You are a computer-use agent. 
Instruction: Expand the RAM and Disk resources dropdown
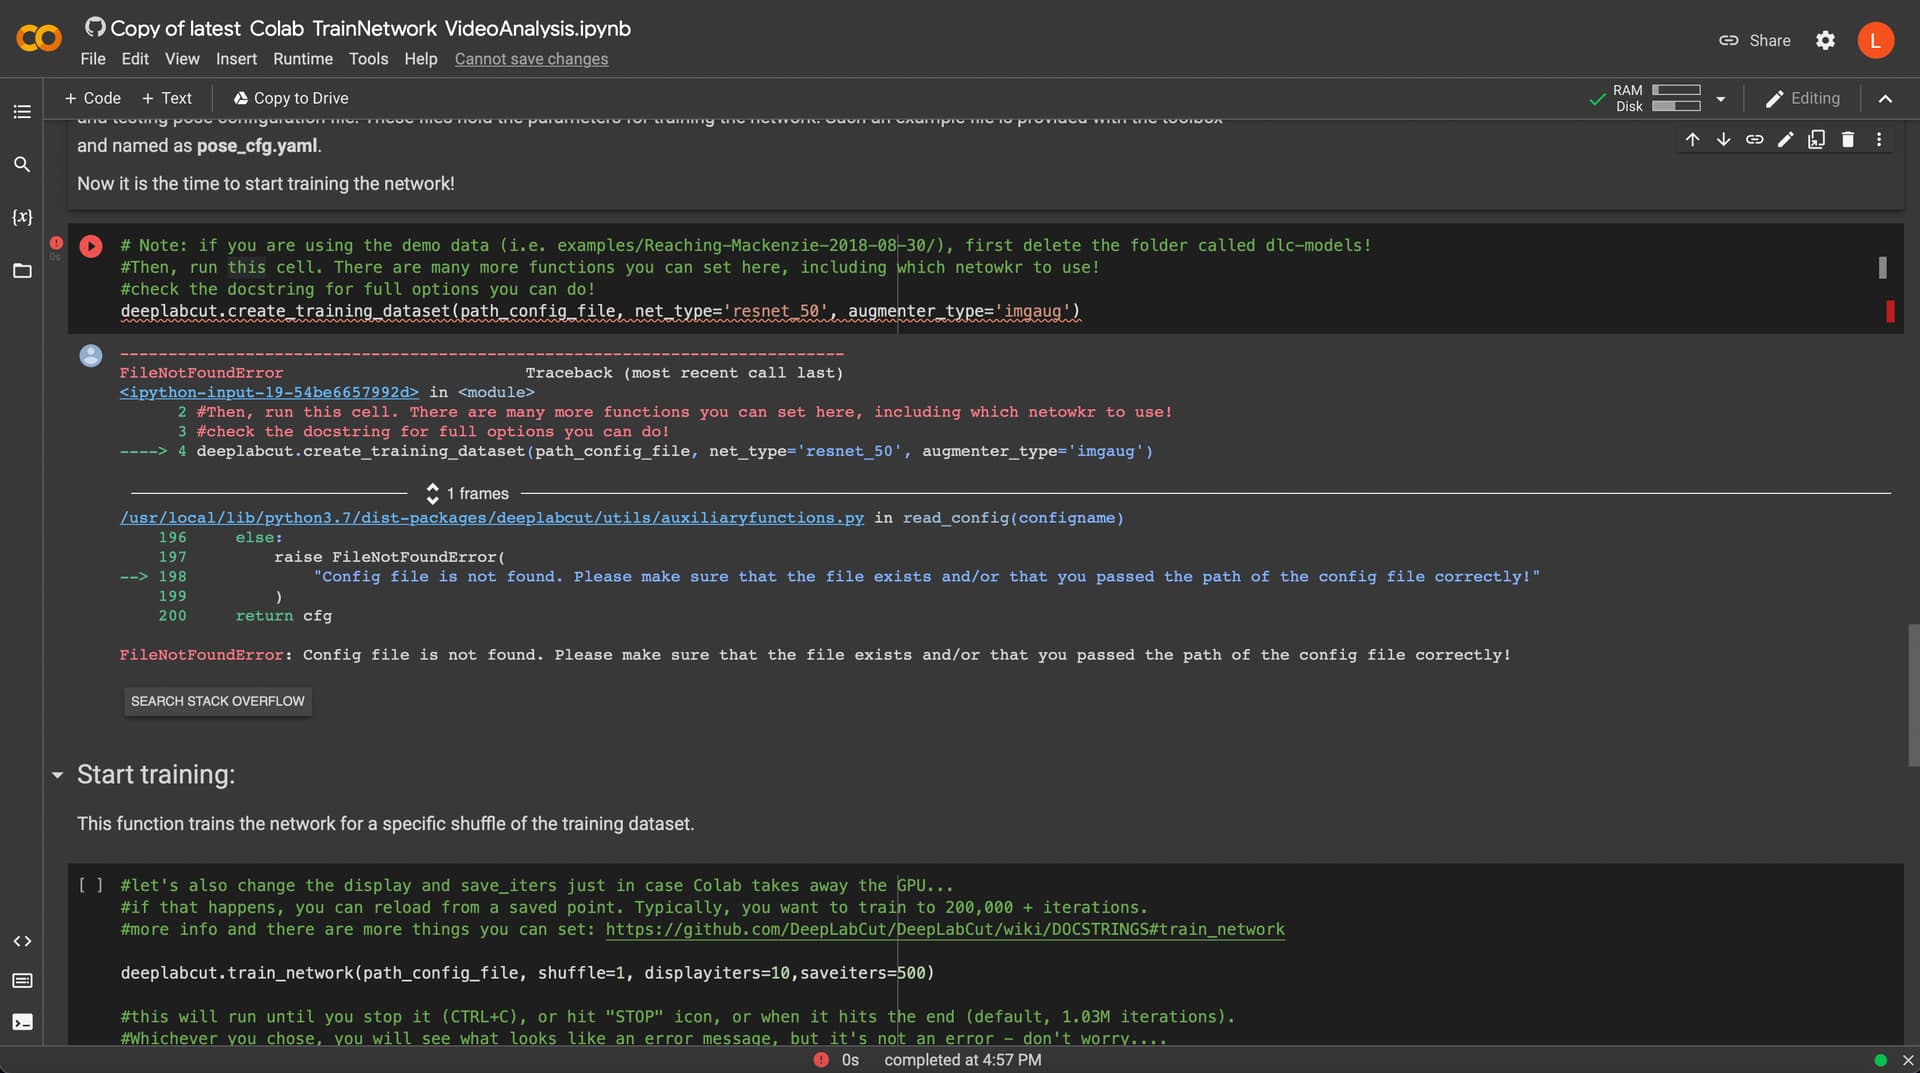[x=1720, y=98]
